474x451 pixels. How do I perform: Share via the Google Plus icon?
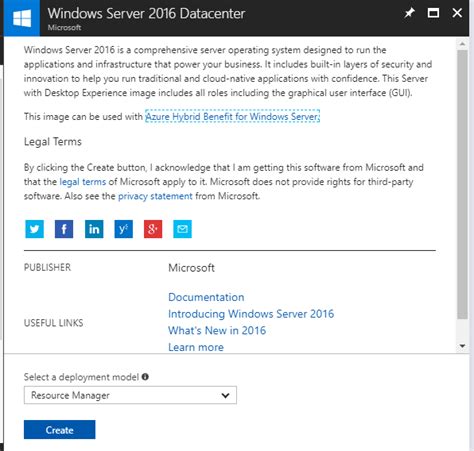153,229
